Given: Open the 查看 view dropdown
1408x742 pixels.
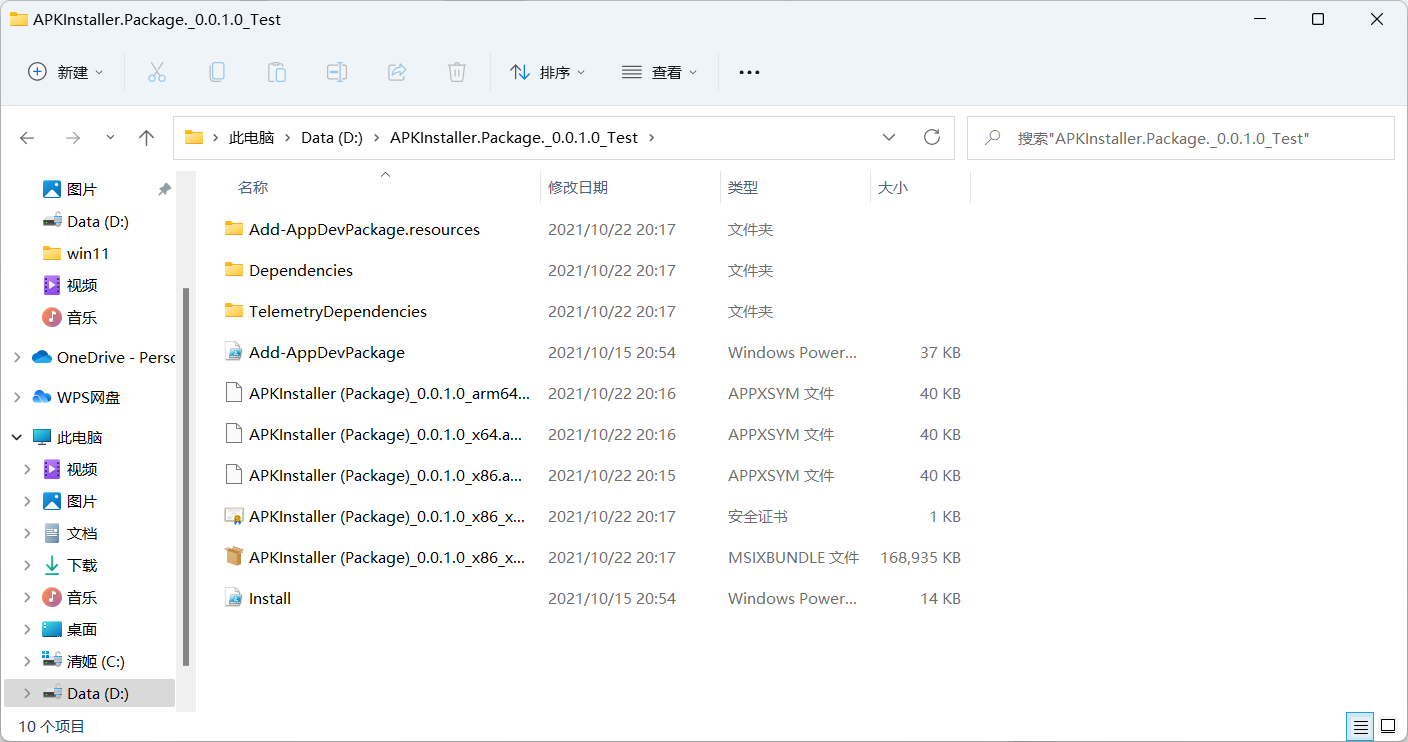Looking at the screenshot, I should point(660,72).
